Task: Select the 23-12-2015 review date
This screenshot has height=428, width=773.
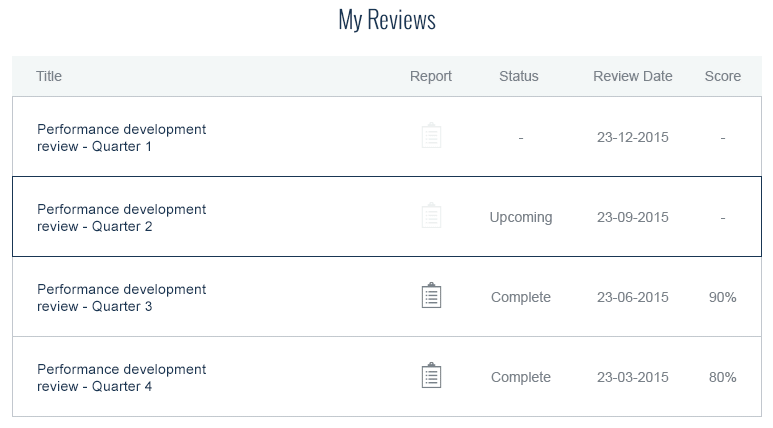Action: [x=632, y=137]
